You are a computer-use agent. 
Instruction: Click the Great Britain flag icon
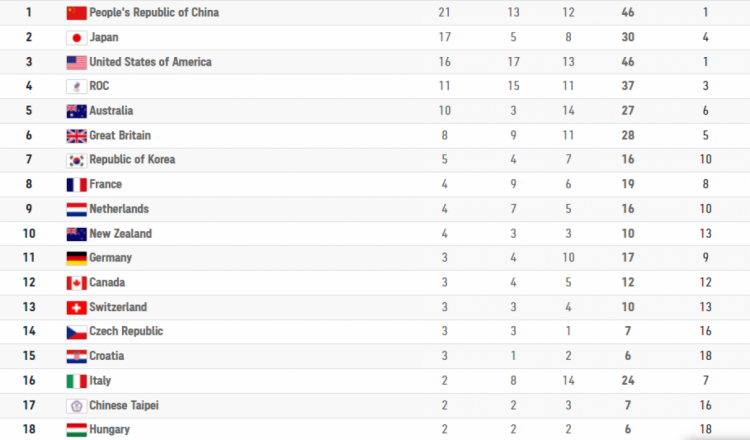pos(77,136)
